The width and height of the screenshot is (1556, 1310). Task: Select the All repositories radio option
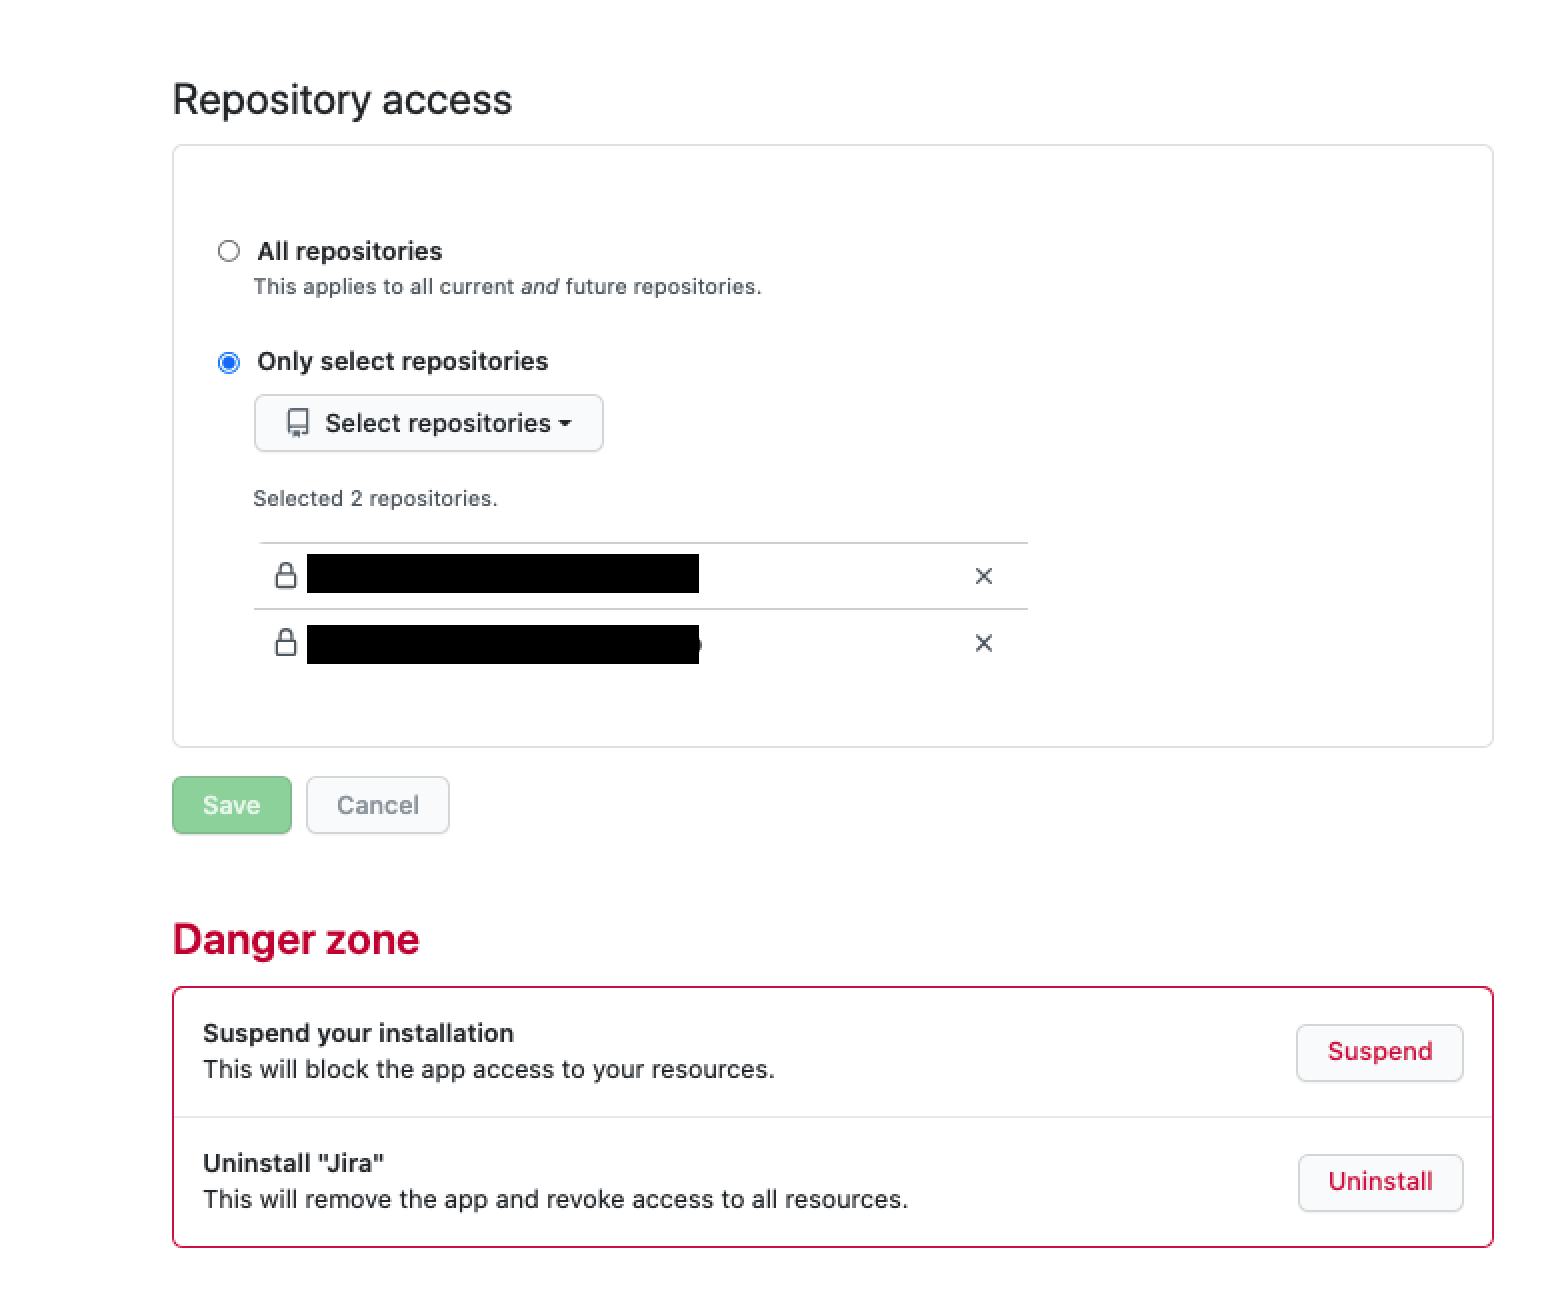click(x=229, y=251)
